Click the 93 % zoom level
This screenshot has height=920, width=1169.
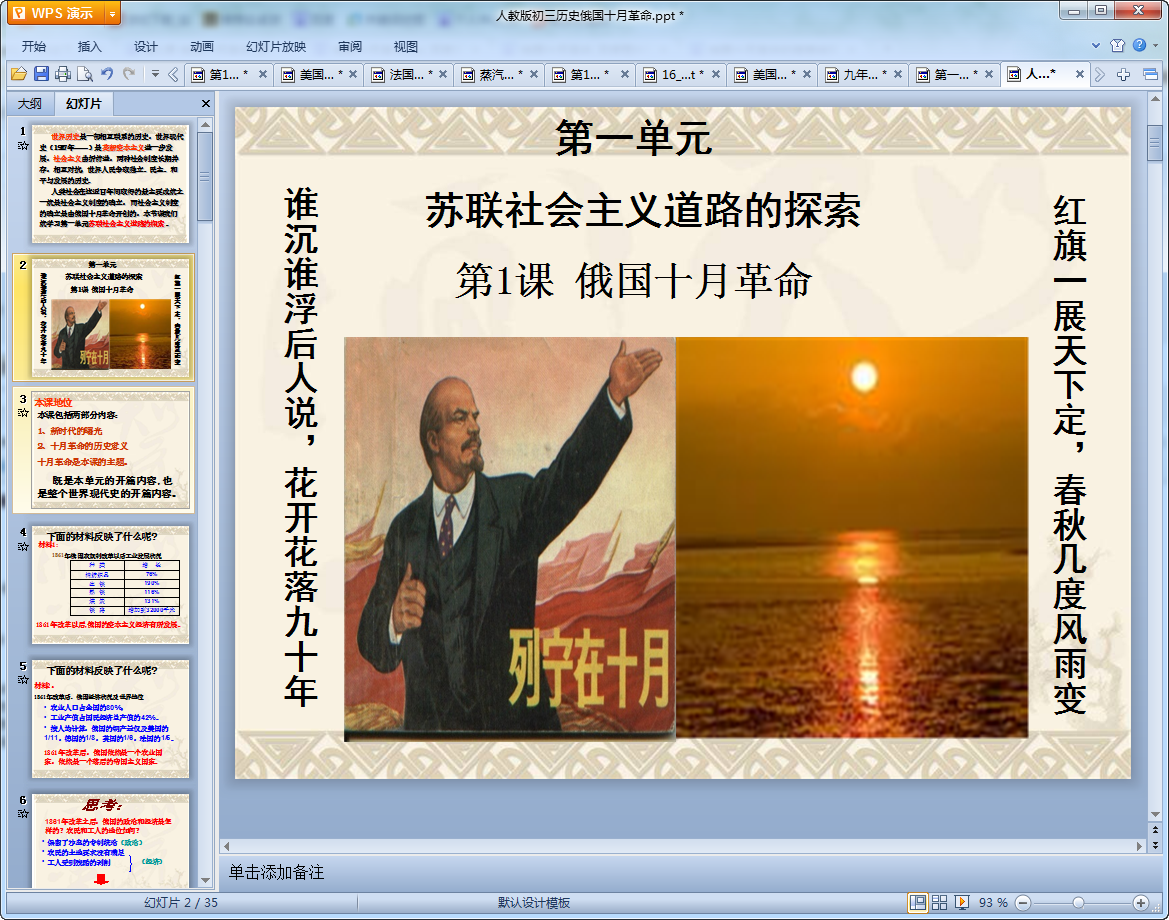[x=993, y=903]
